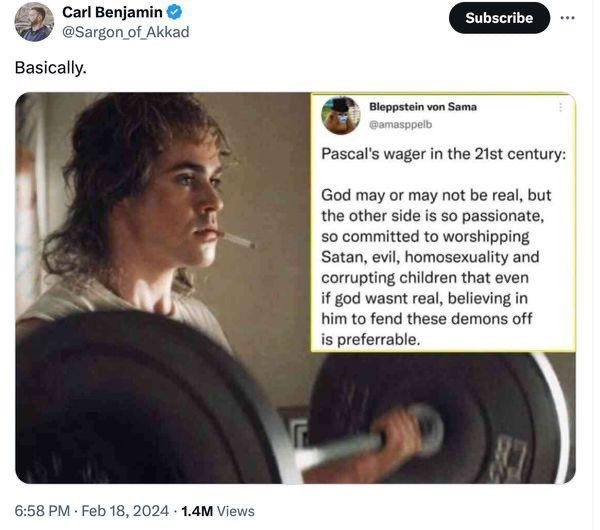Open the attached barbell photo
Image resolution: width=600 pixels, height=530 pixels.
[x=295, y=288]
